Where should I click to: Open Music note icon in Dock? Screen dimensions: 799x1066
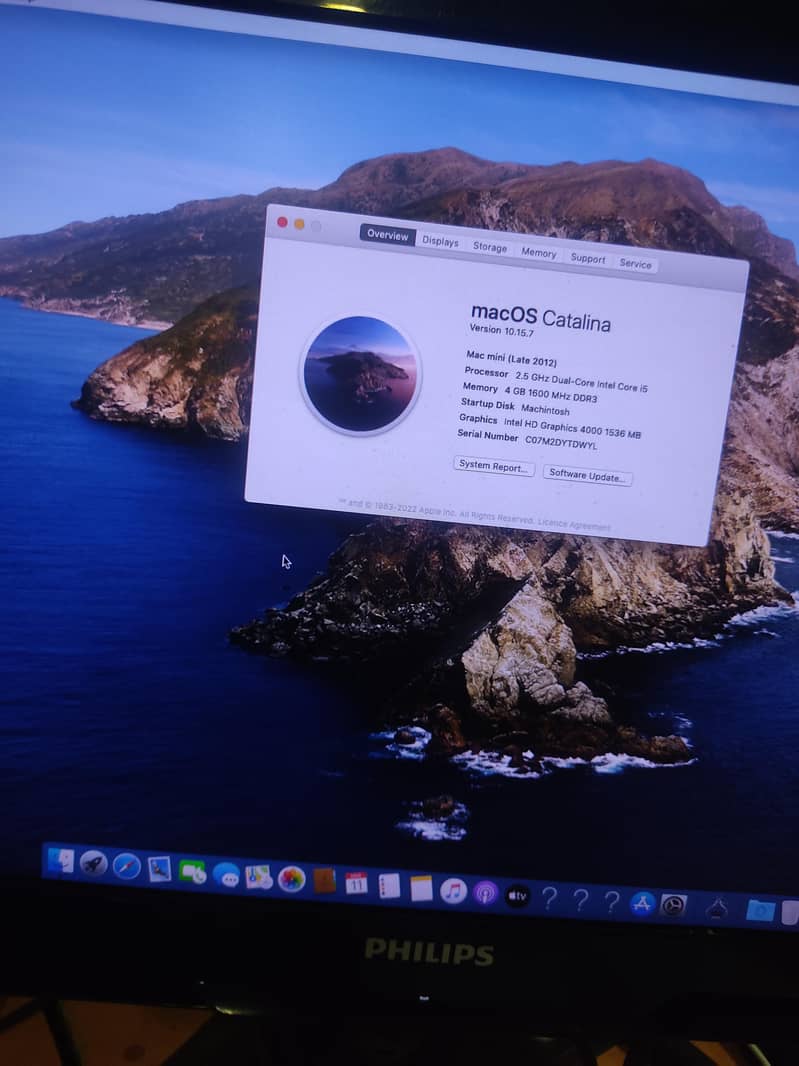click(x=453, y=891)
